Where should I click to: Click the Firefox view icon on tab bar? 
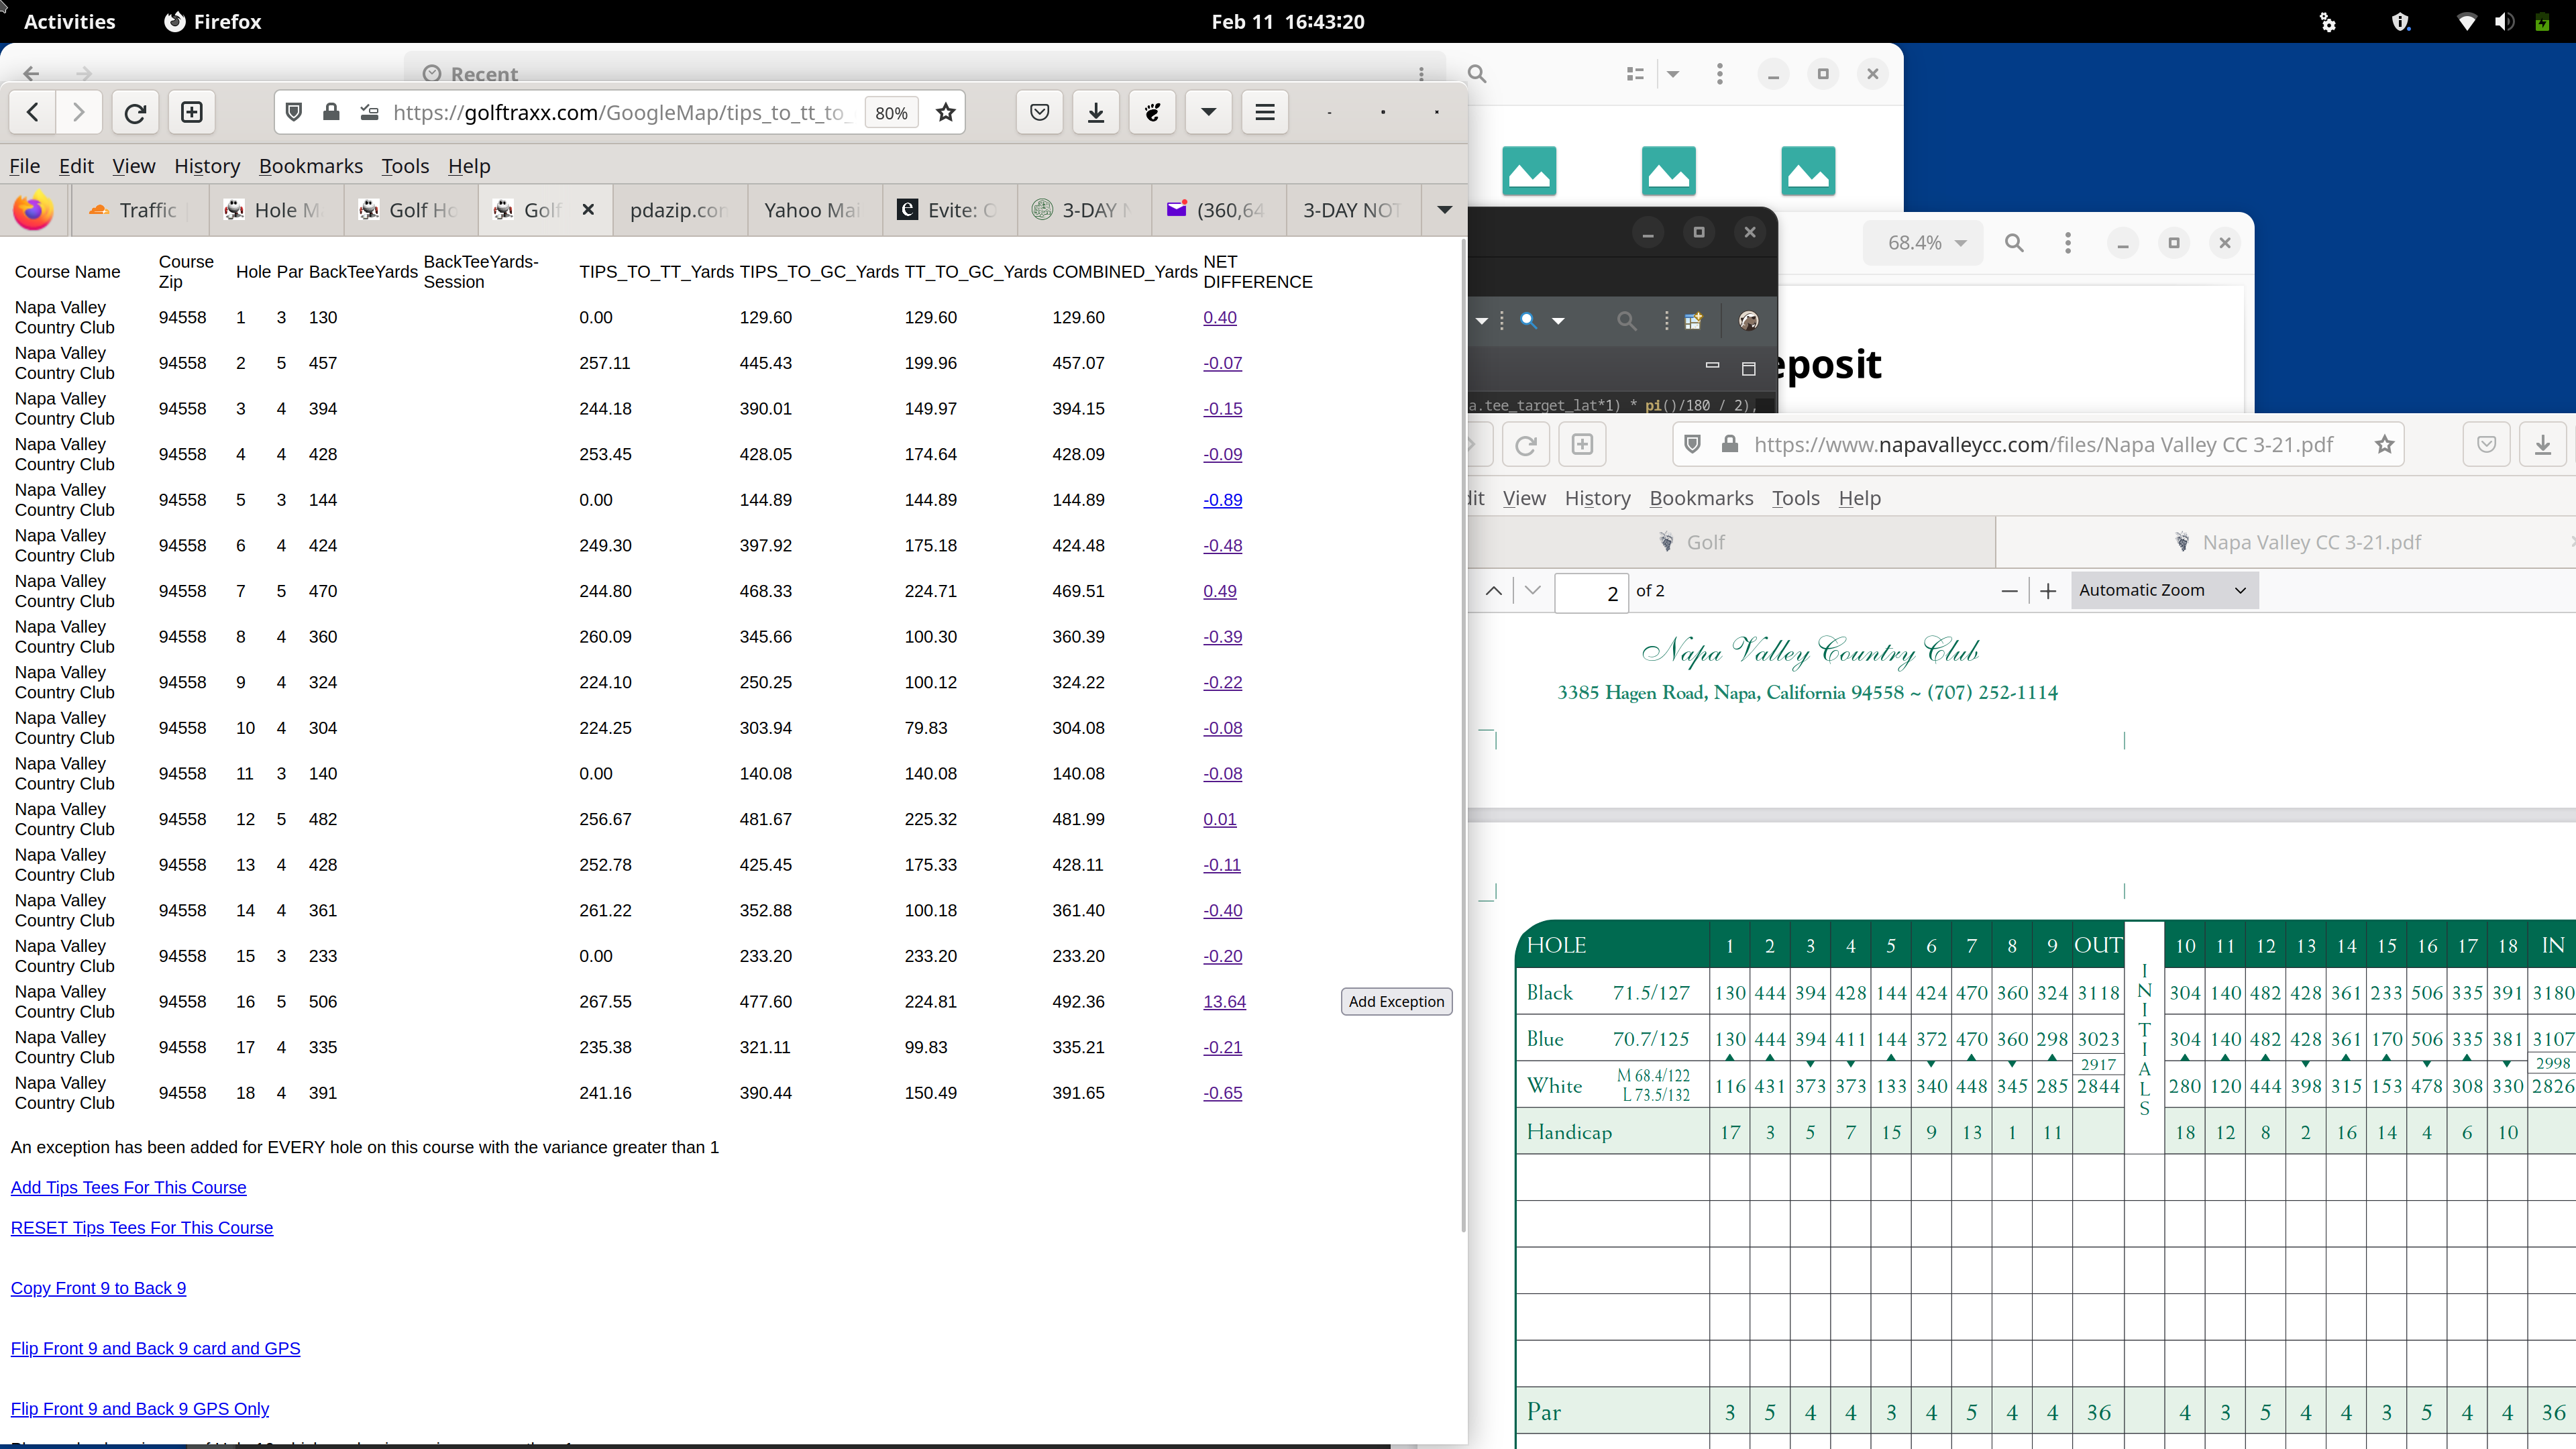[x=33, y=210]
